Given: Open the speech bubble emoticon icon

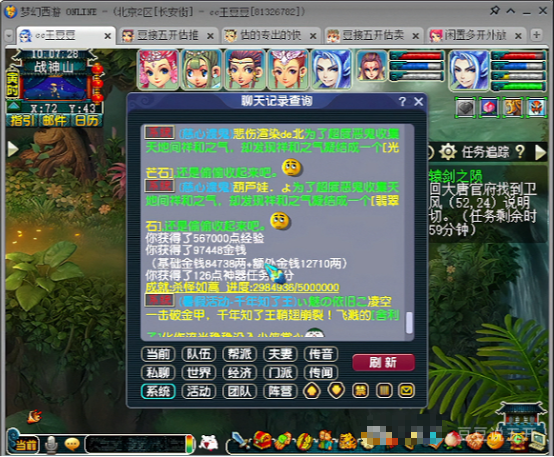Looking at the screenshot, I should [72, 444].
